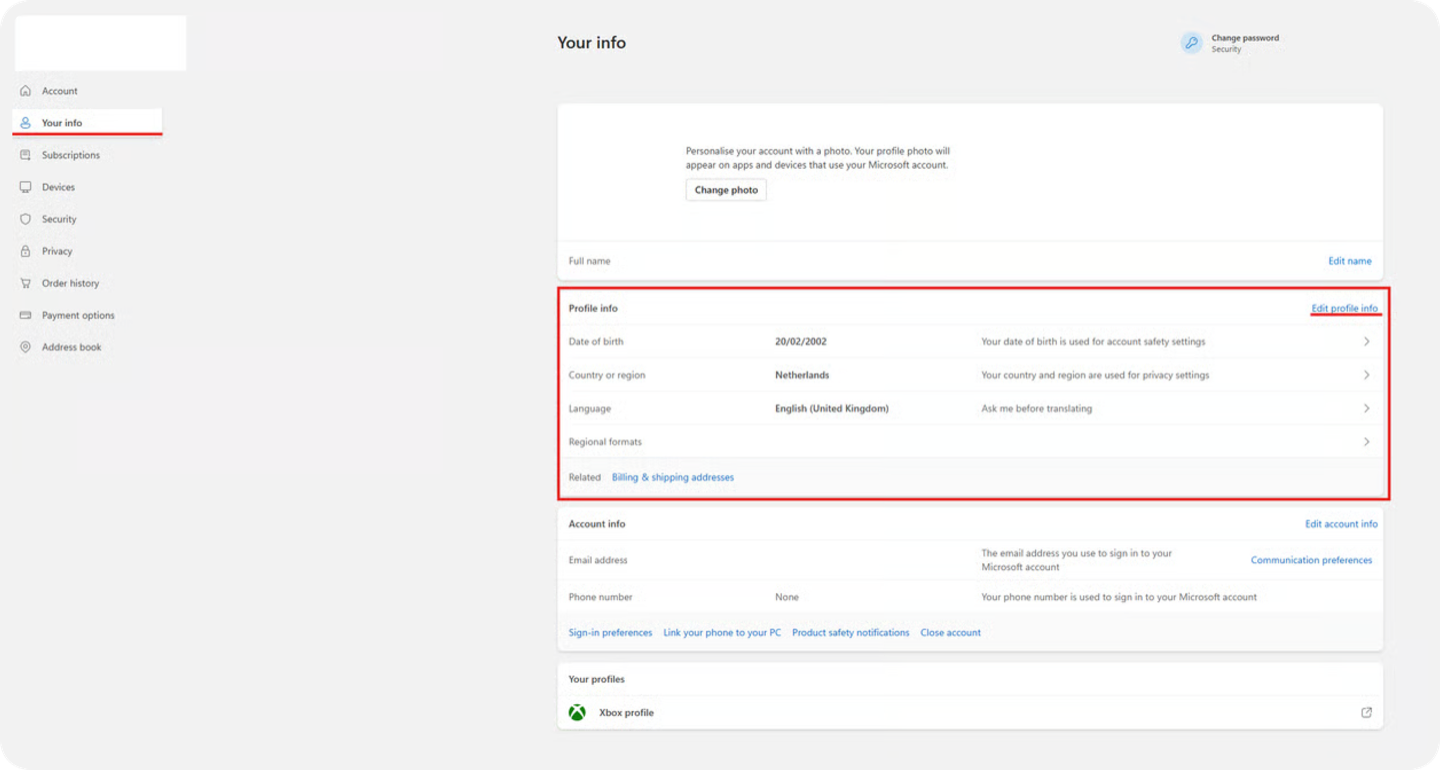This screenshot has height=770, width=1440.
Task: Click the Change password text link
Action: coord(1245,38)
